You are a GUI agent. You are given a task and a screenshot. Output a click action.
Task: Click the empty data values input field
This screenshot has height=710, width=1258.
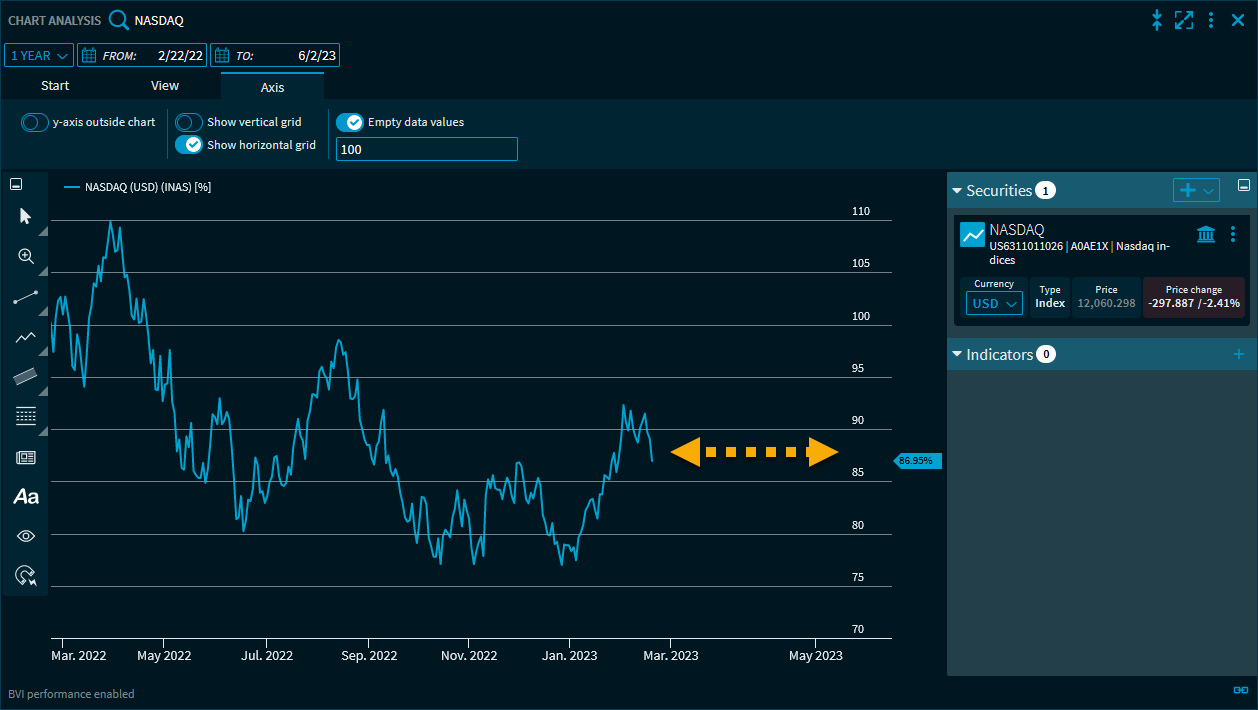[427, 149]
